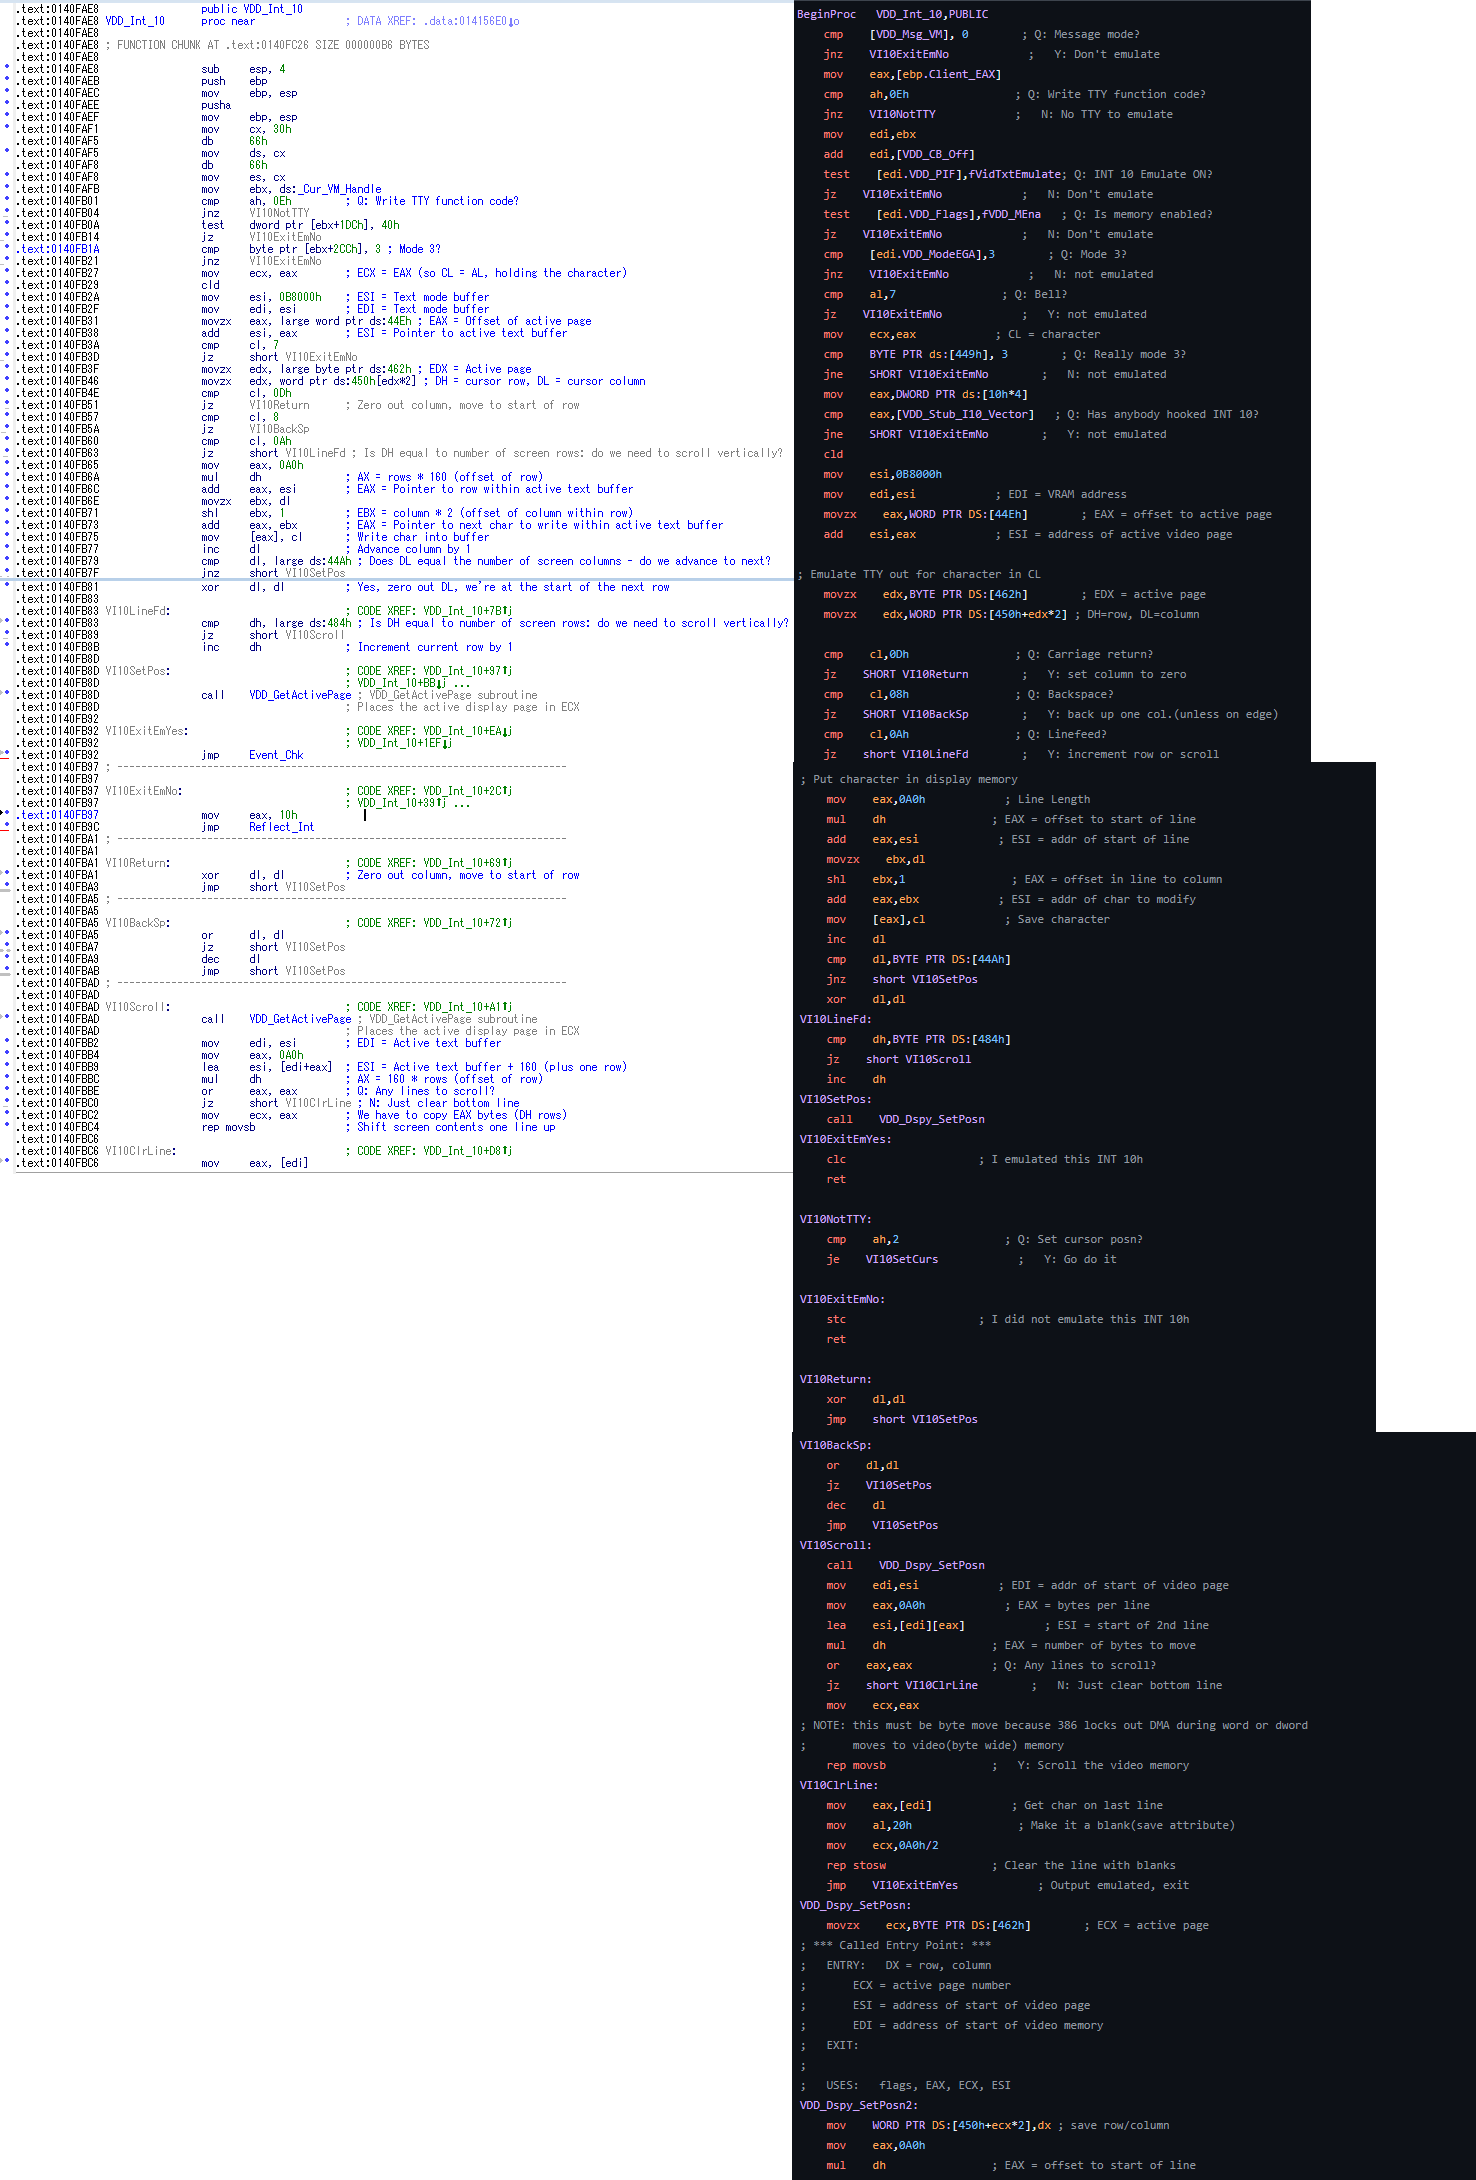Select the 'public VDD_Int_10' declaration line
Image resolution: width=1476 pixels, height=2180 pixels.
point(251,9)
